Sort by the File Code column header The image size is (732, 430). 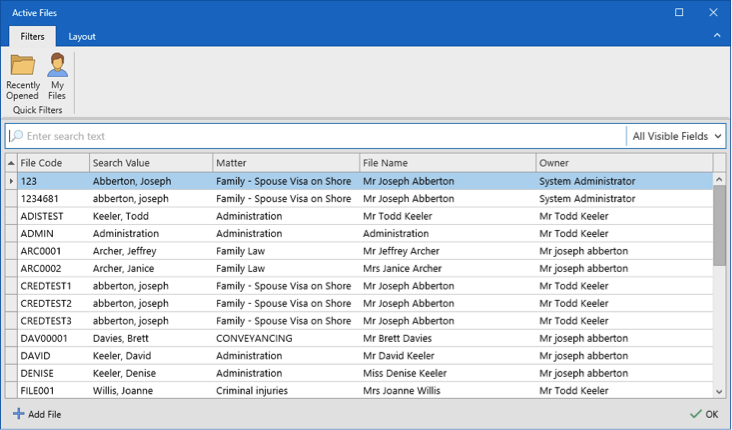click(x=52, y=162)
